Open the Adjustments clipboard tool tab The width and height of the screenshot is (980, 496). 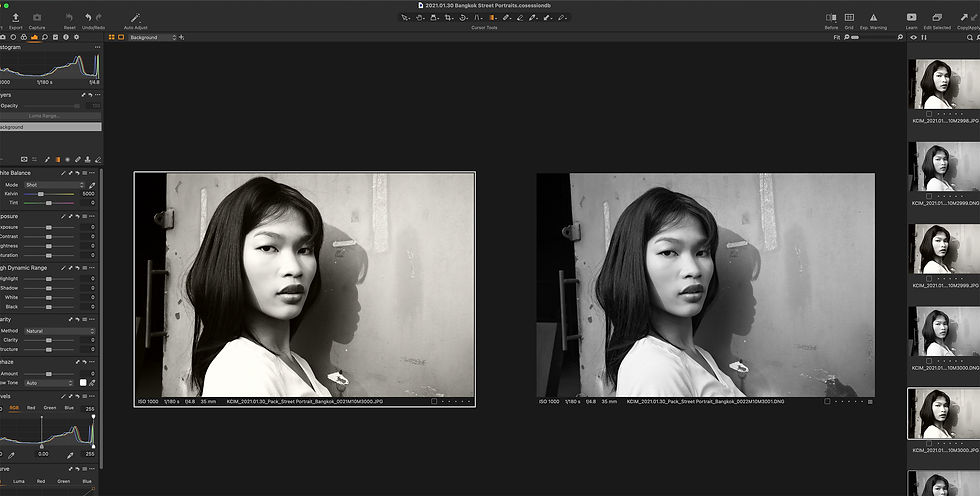click(x=55, y=37)
